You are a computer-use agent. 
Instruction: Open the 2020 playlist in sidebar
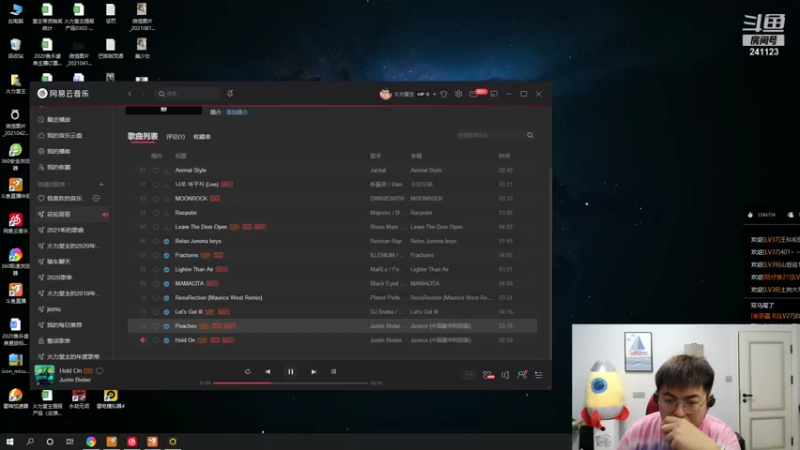click(59, 278)
